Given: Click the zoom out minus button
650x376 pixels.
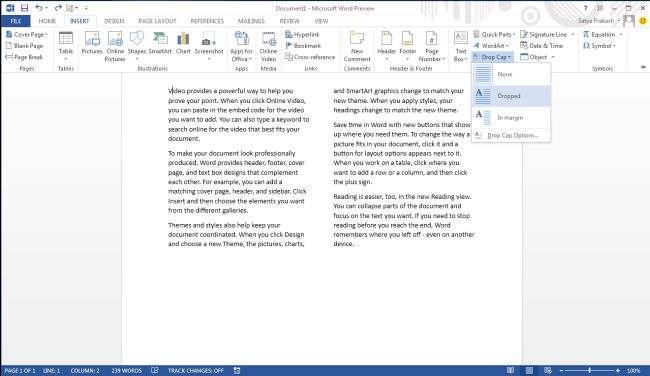Looking at the screenshot, I should (561, 371).
